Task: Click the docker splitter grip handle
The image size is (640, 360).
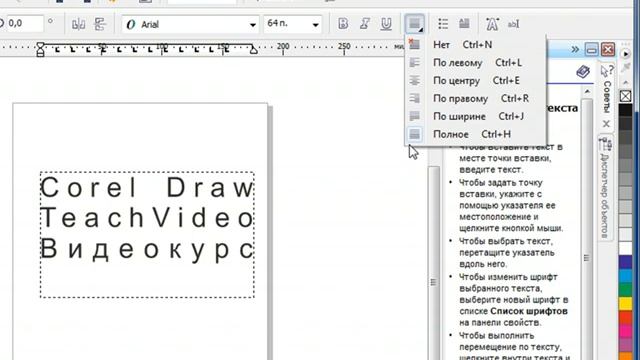Action: [x=433, y=282]
